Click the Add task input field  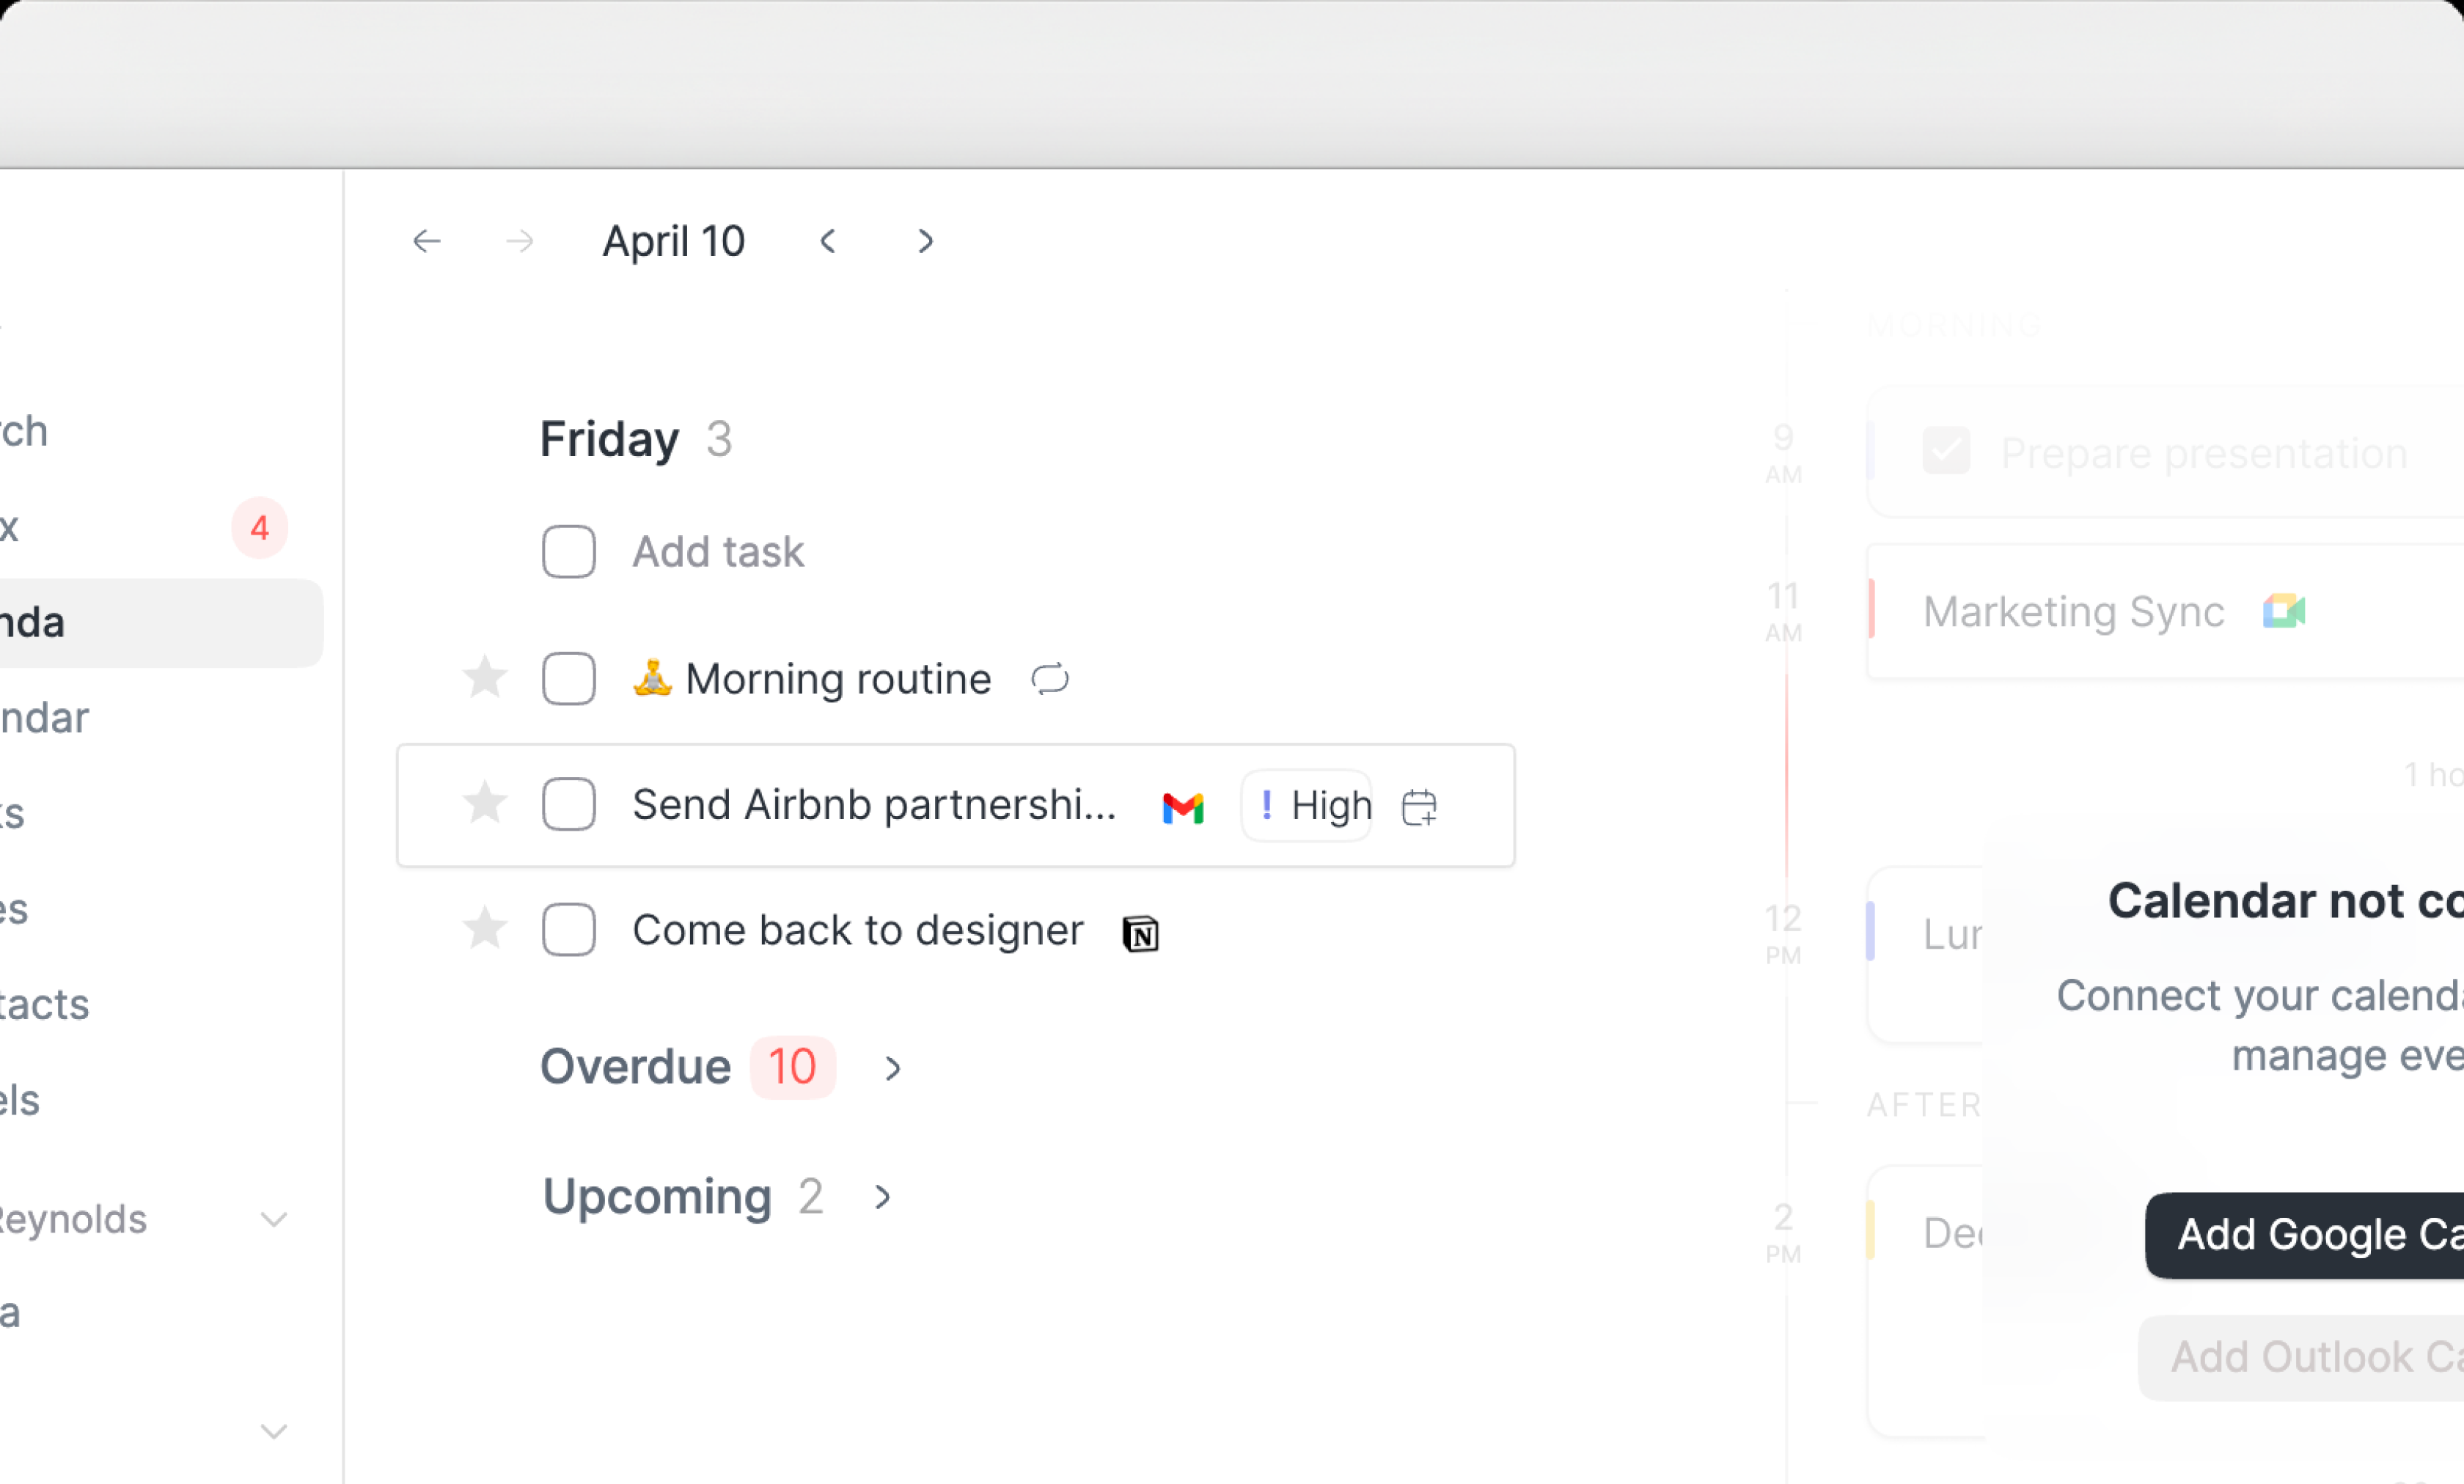[718, 552]
